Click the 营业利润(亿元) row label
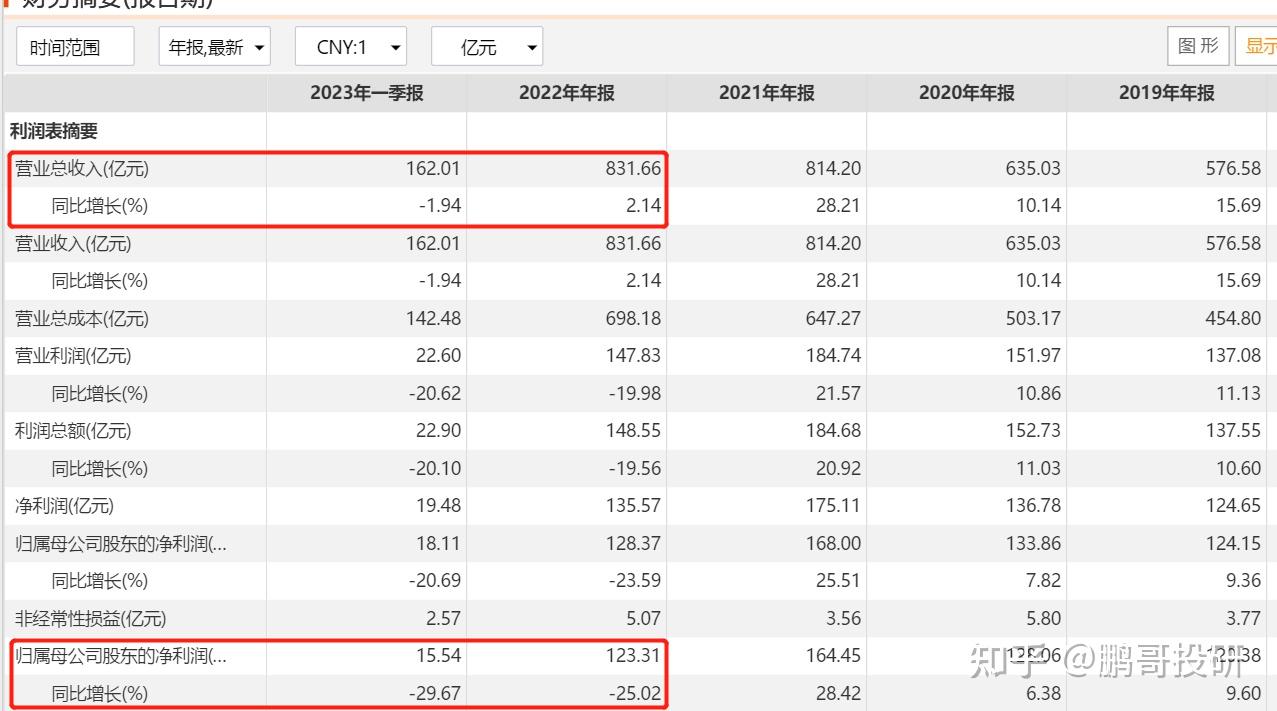 [x=73, y=356]
